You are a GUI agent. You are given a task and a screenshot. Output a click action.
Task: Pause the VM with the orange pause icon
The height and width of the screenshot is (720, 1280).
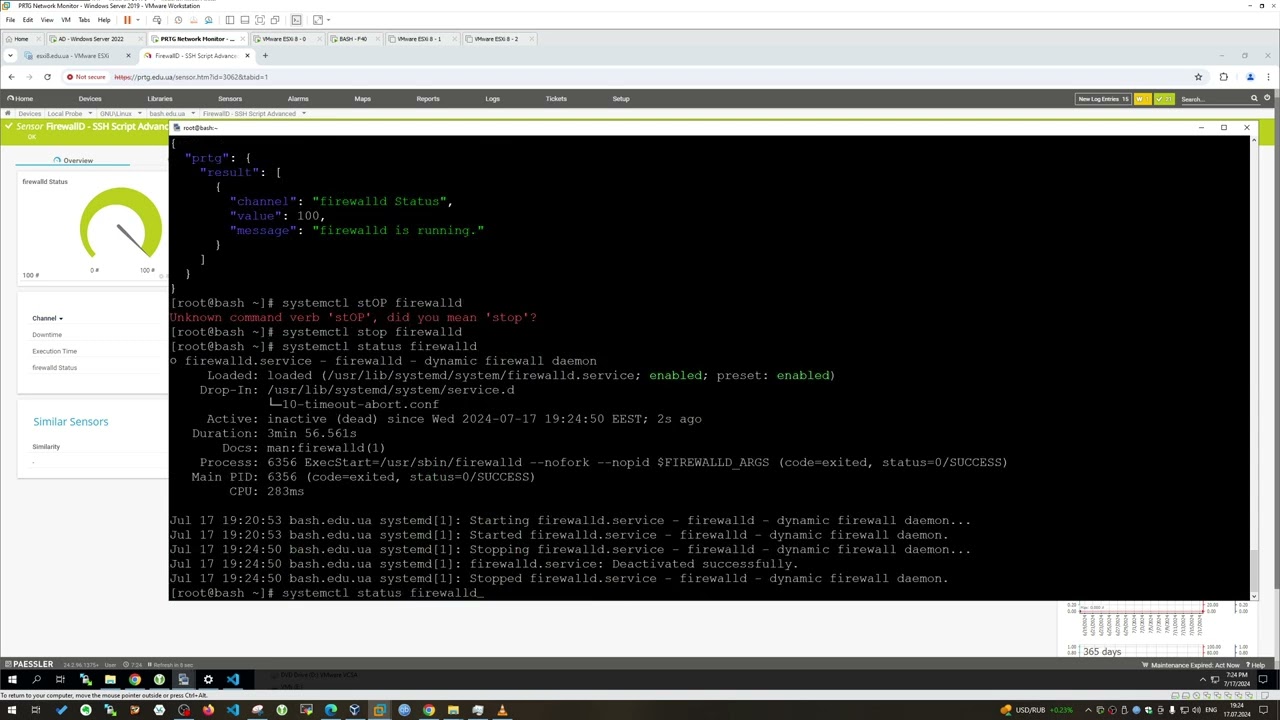[127, 20]
